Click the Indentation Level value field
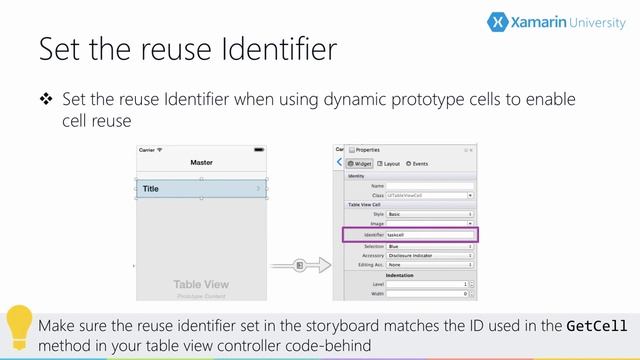 (x=427, y=284)
